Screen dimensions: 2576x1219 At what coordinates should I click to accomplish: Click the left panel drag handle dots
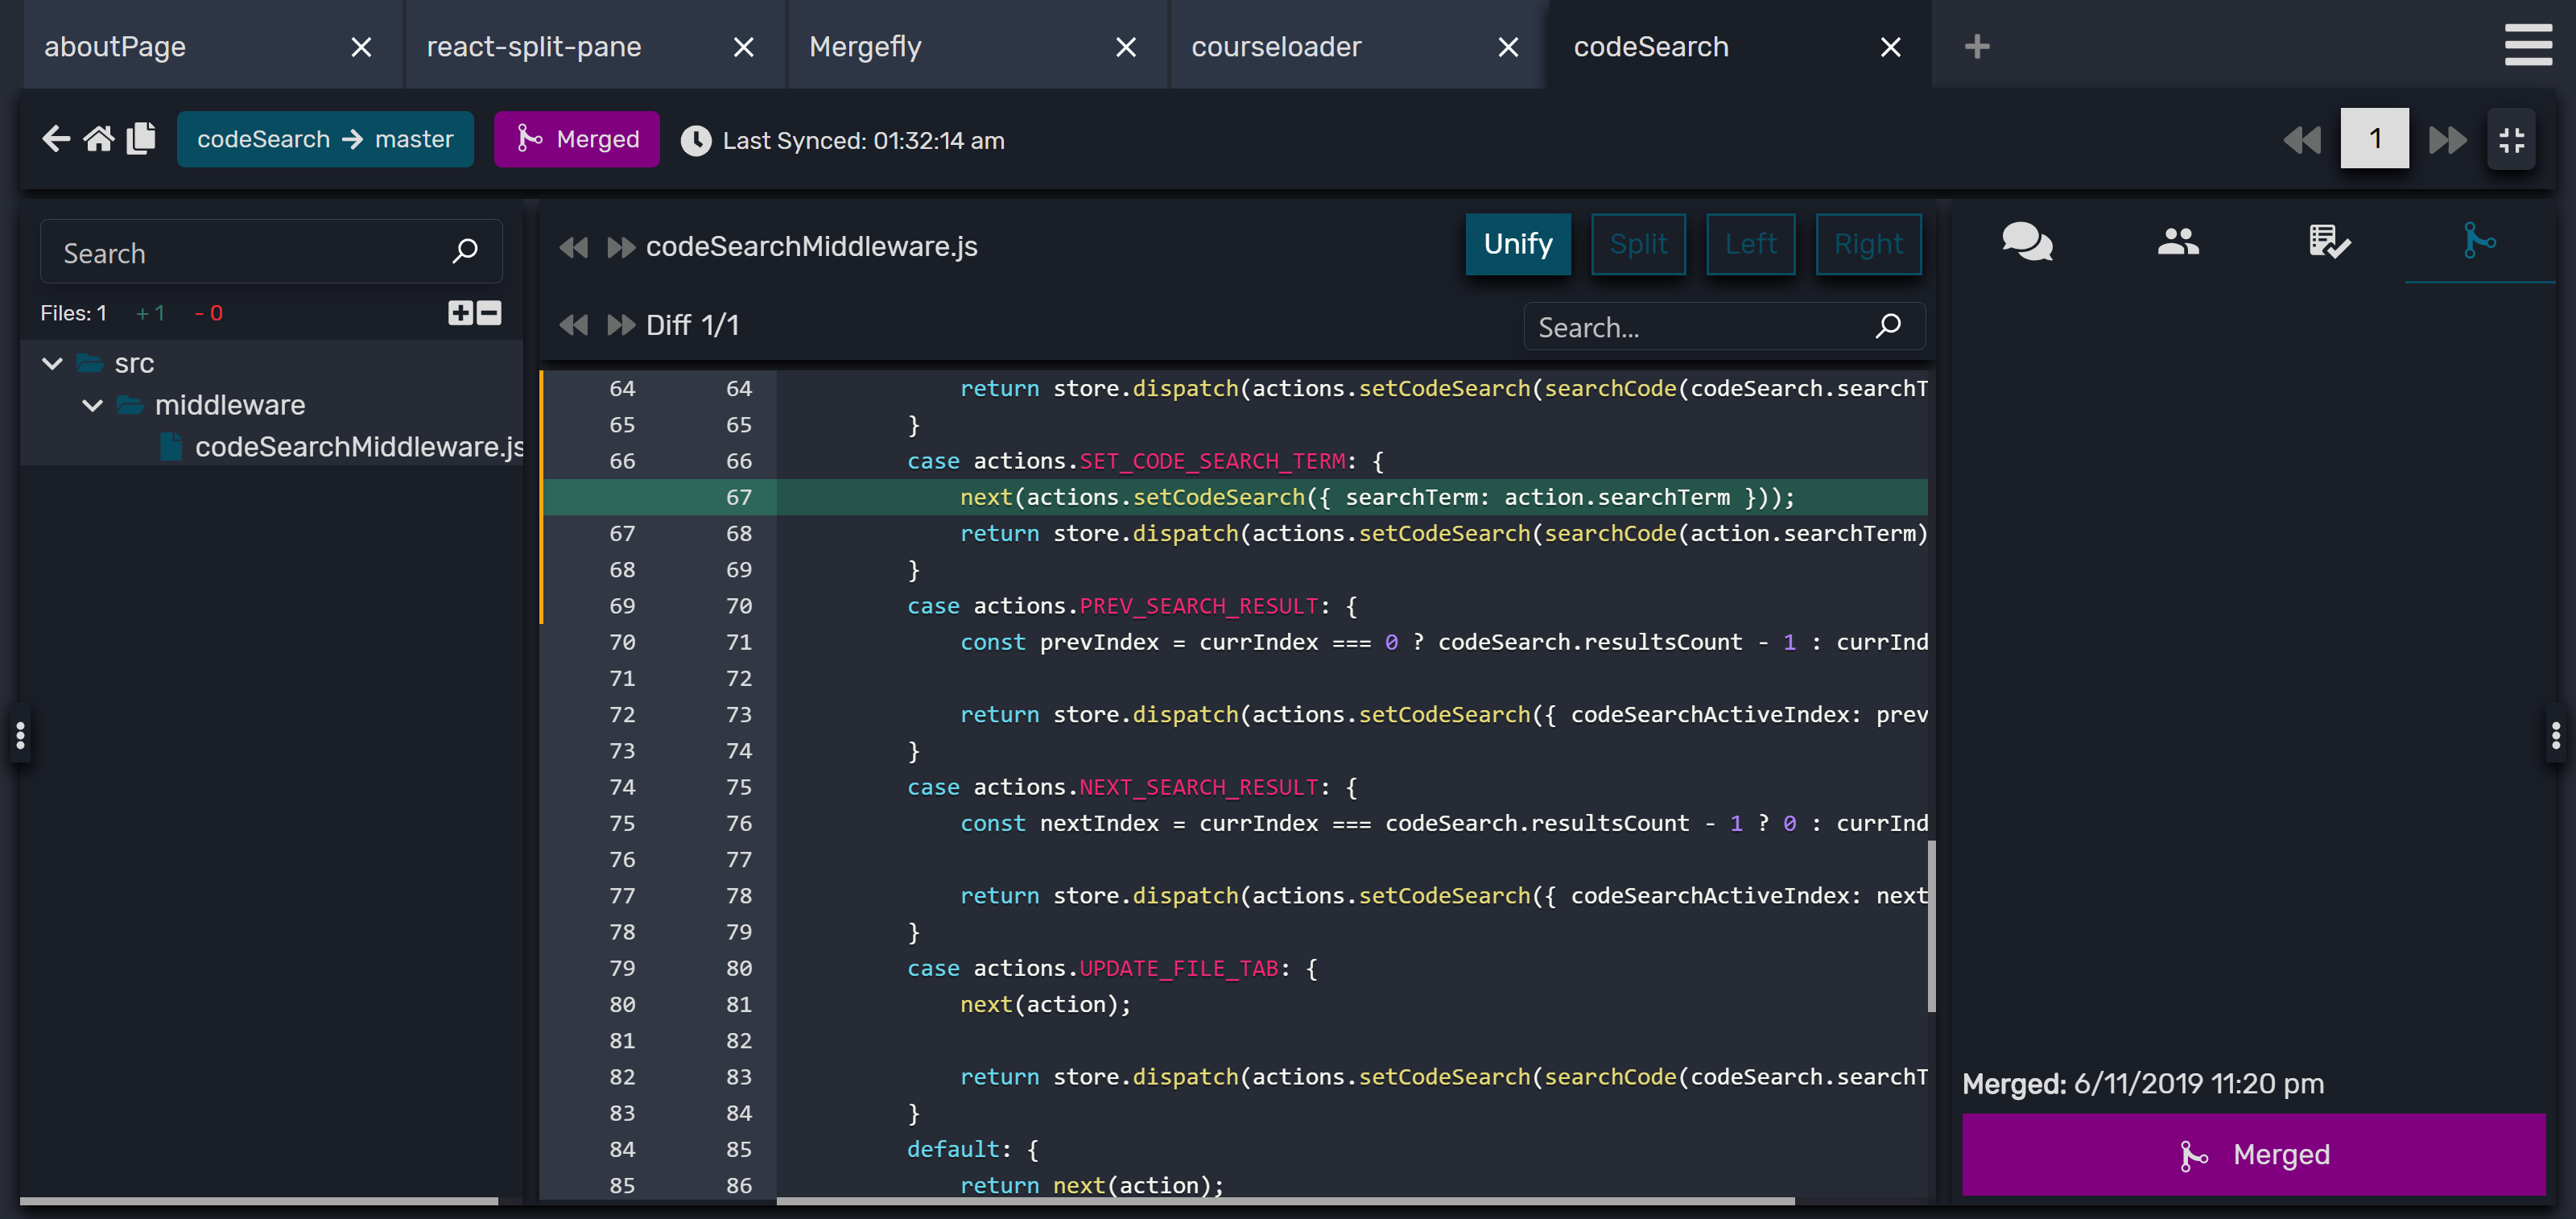coord(20,736)
